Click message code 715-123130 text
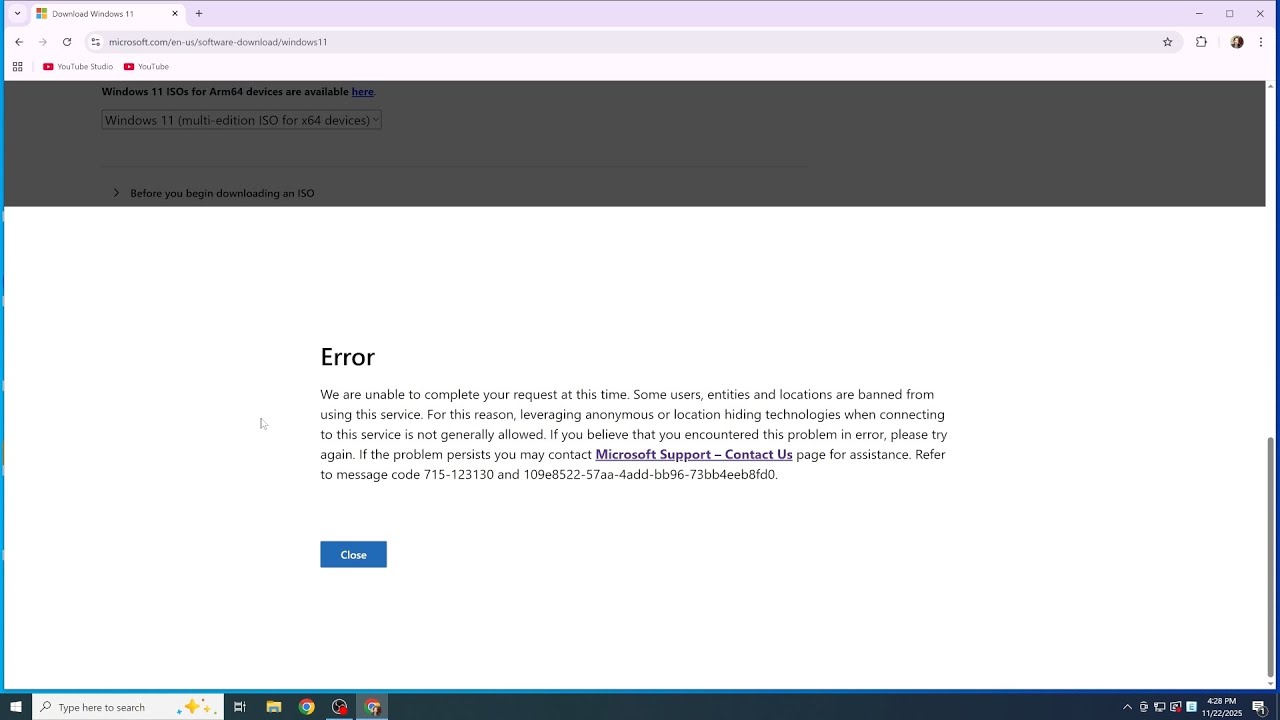1280x720 pixels. (459, 474)
